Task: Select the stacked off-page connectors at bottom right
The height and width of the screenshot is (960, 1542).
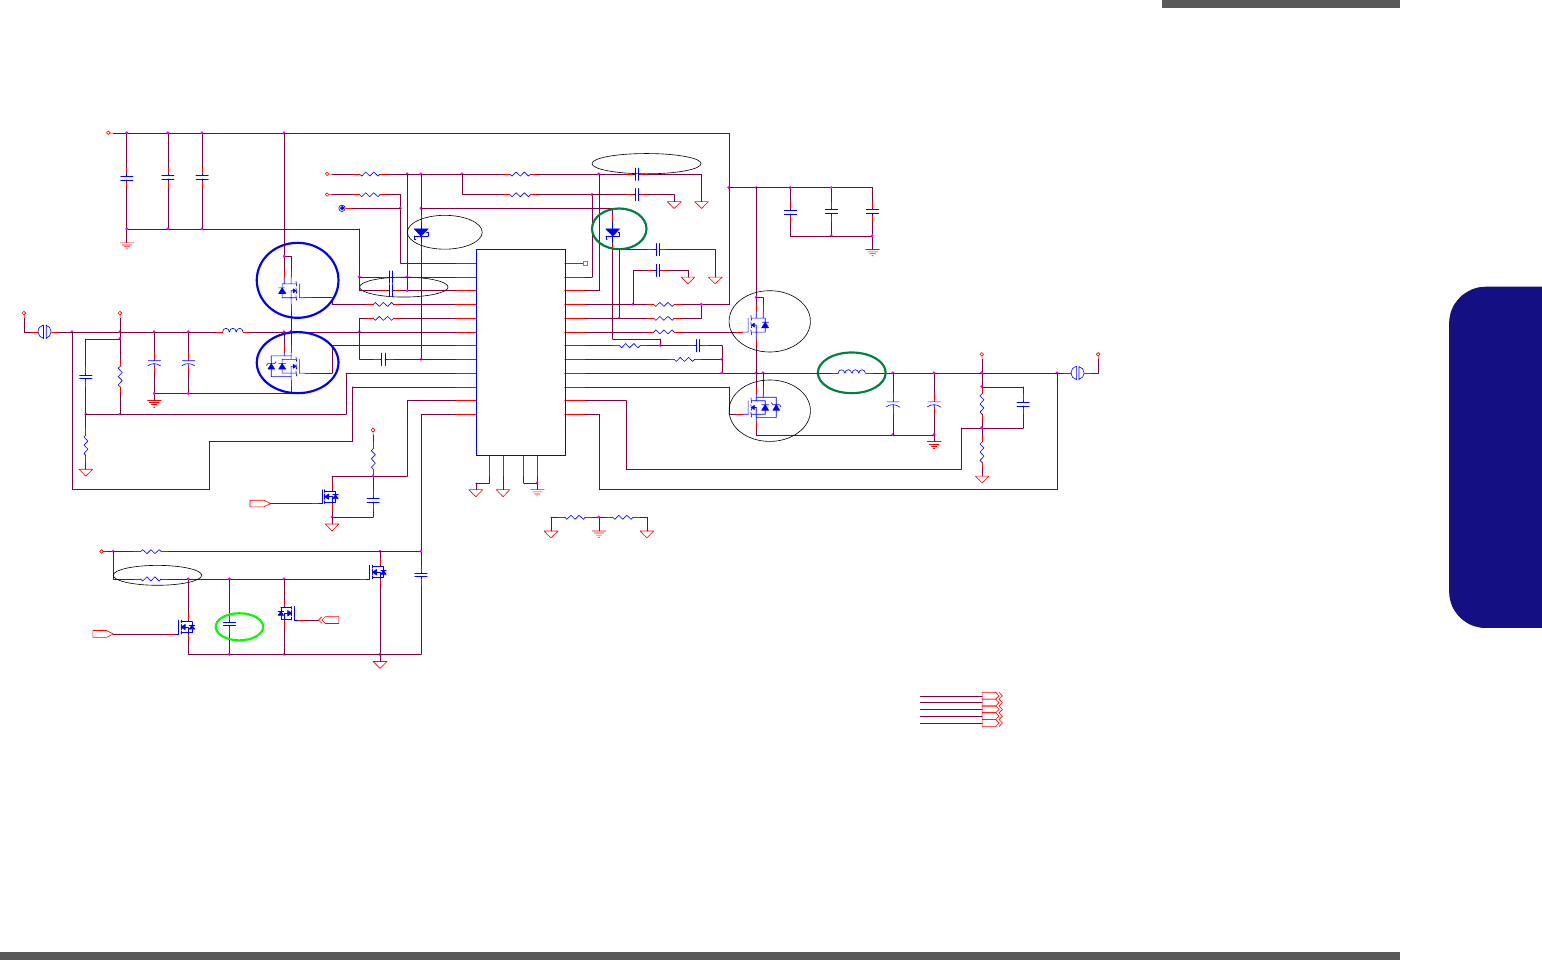Action: [992, 709]
